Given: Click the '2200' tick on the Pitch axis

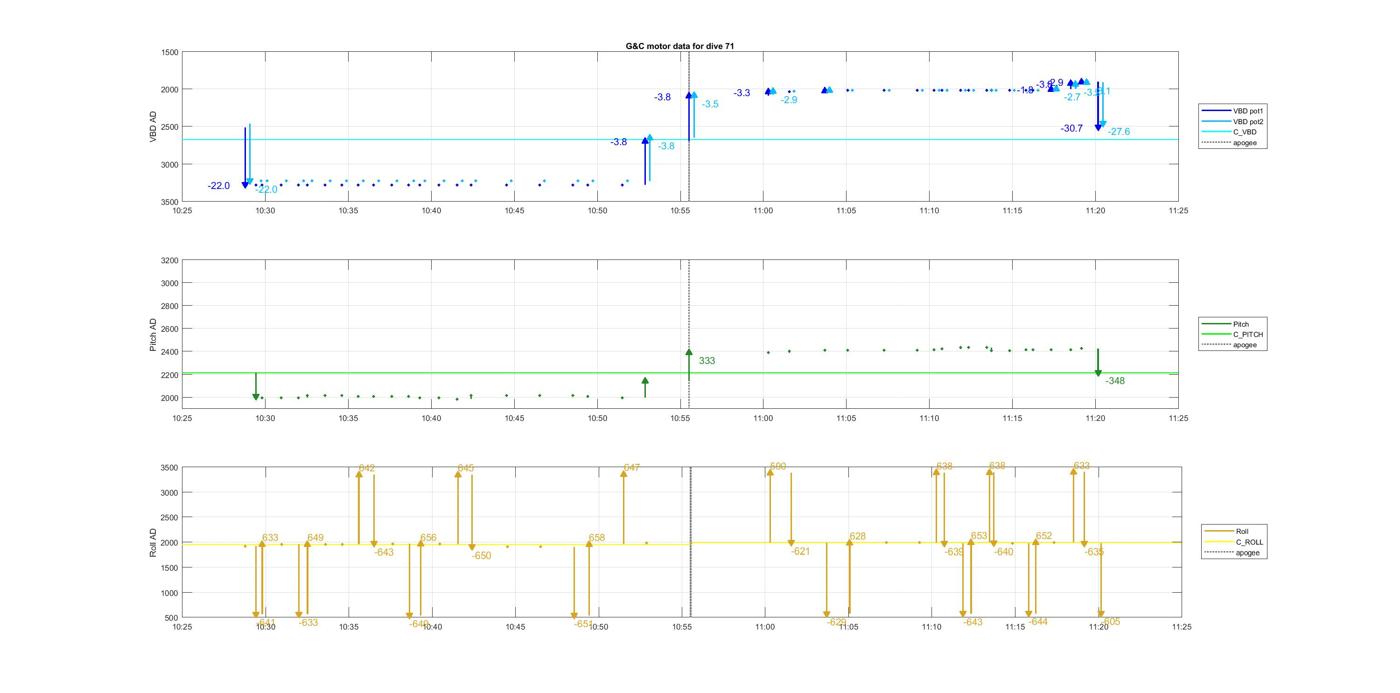Looking at the screenshot, I should pos(170,375).
